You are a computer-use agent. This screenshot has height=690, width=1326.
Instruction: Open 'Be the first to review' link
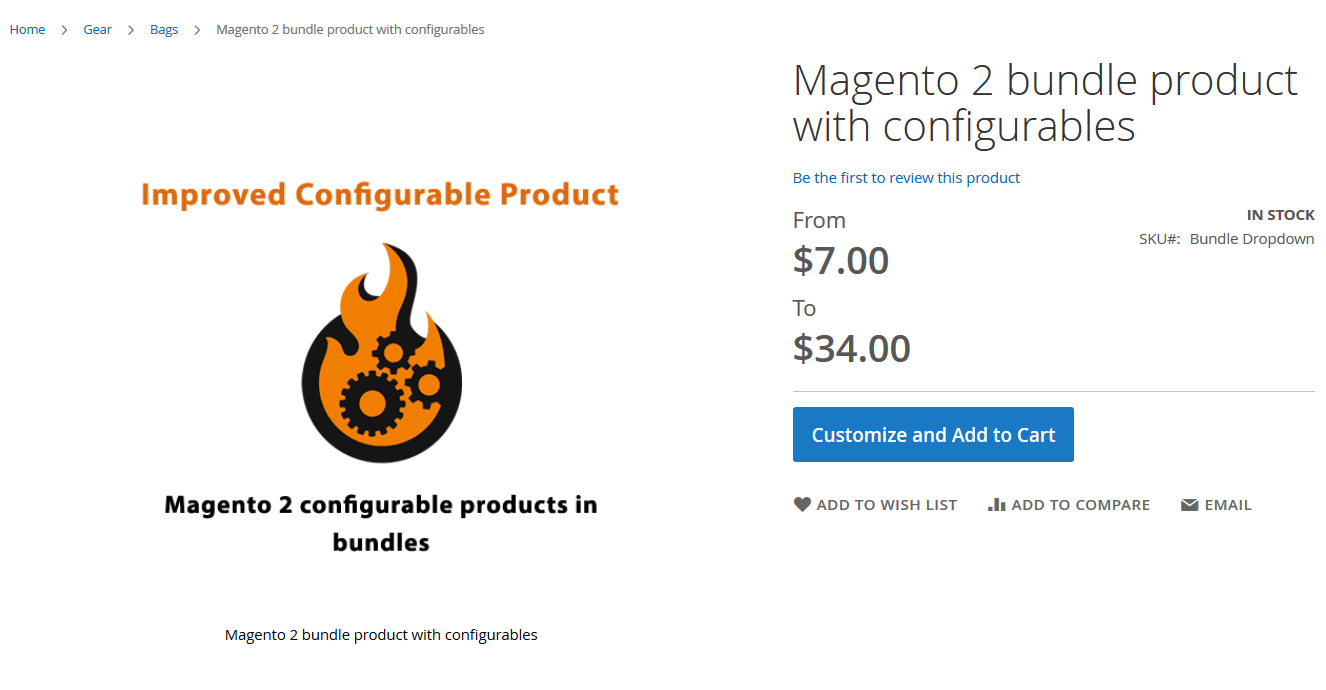click(906, 178)
